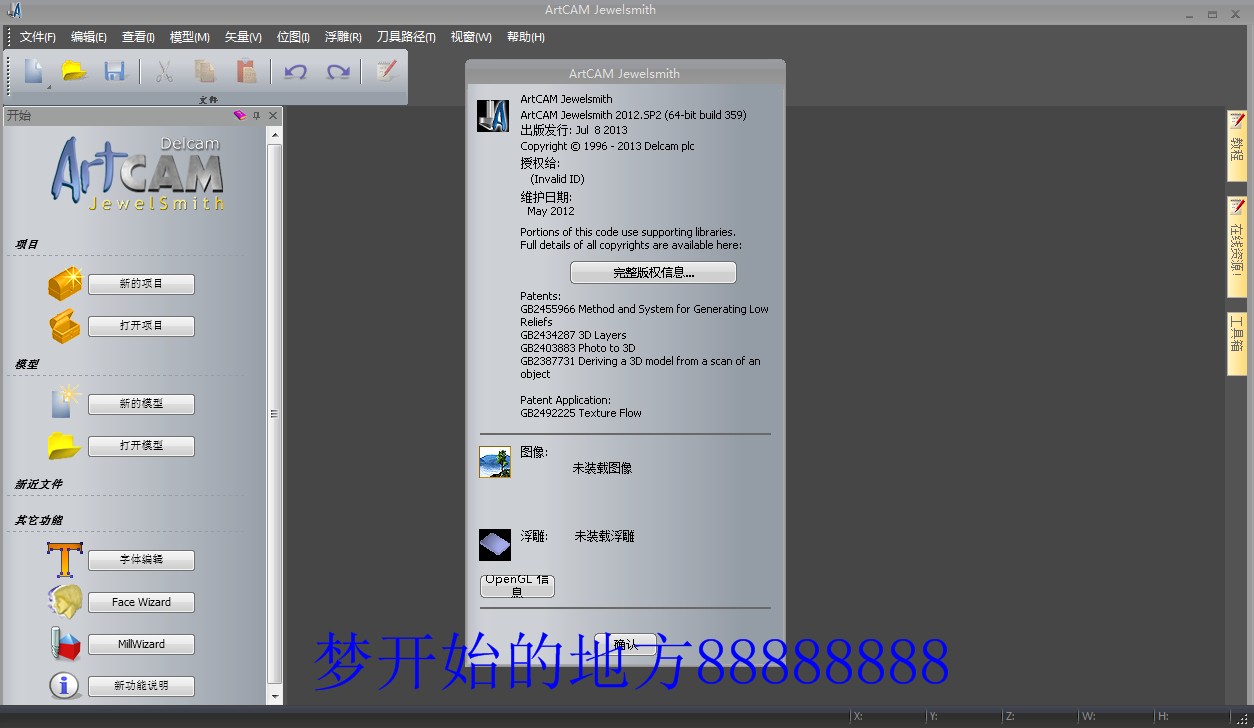Click the 完整版权信息... button in About dialog
The image size is (1254, 728).
coord(653,272)
